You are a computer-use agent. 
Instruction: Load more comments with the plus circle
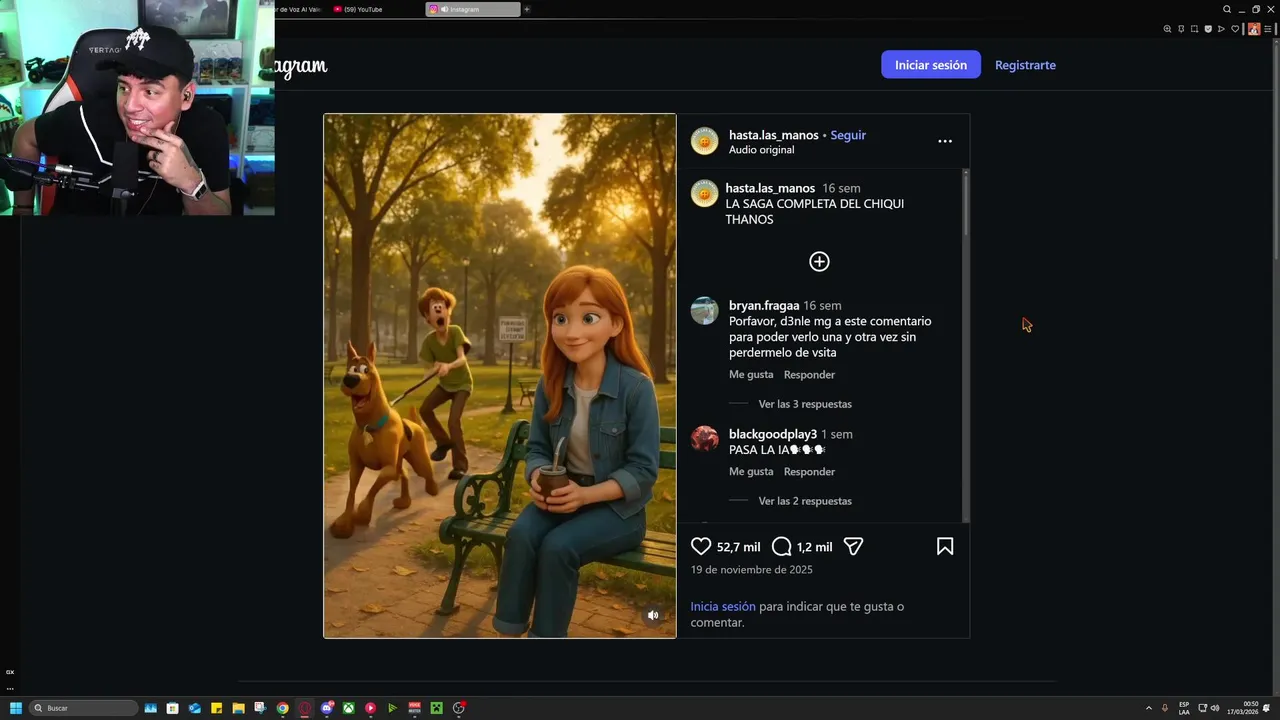(x=819, y=262)
